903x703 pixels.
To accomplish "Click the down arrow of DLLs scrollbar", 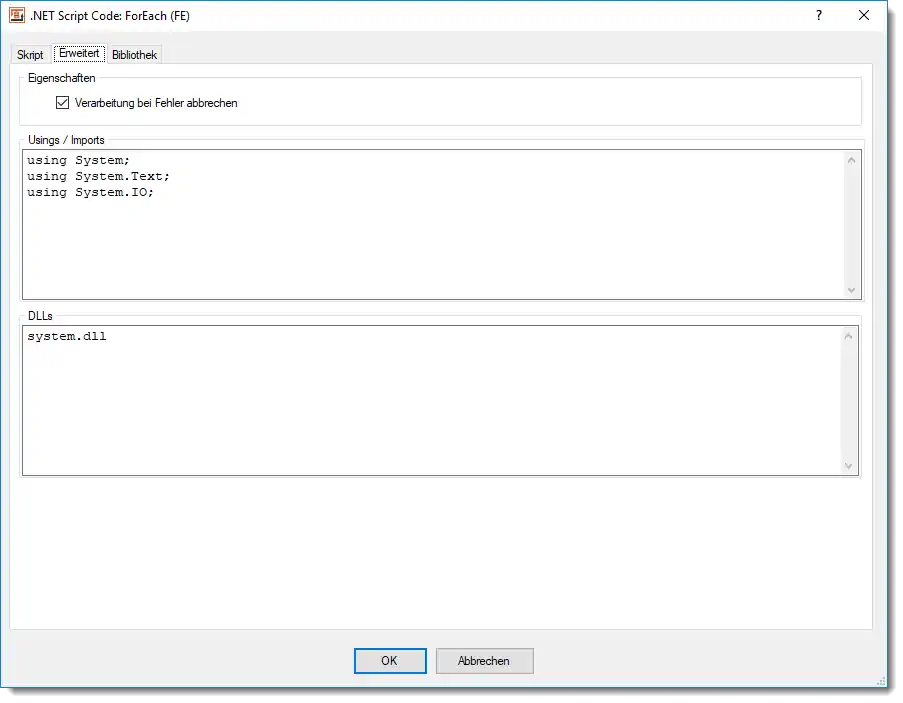I will coord(849,466).
